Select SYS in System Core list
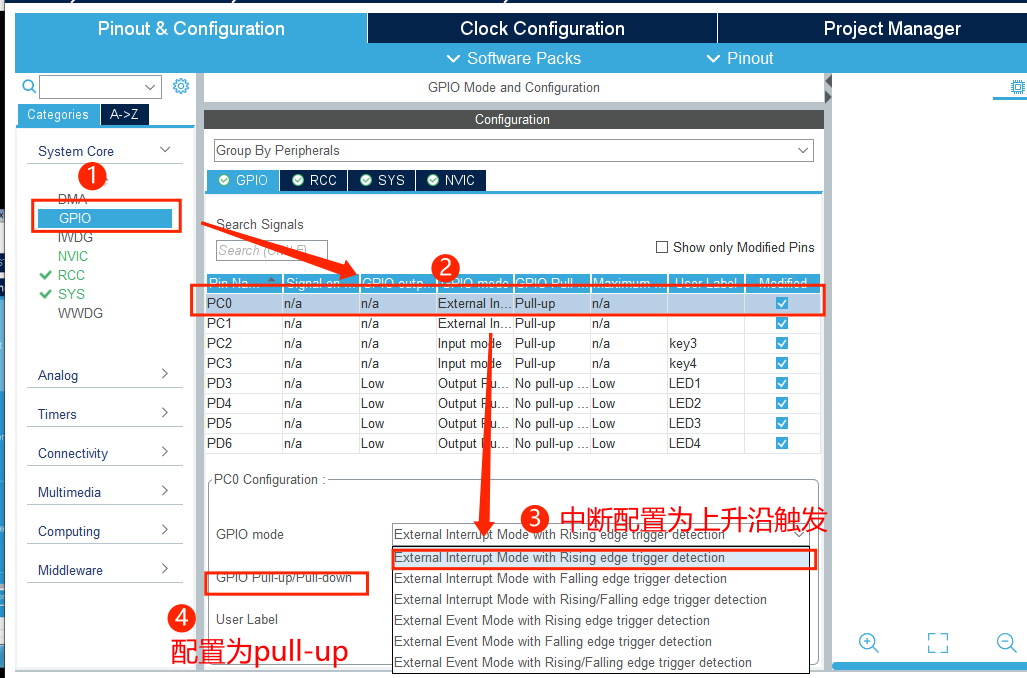Screen dimensions: 1027x678 [71, 294]
